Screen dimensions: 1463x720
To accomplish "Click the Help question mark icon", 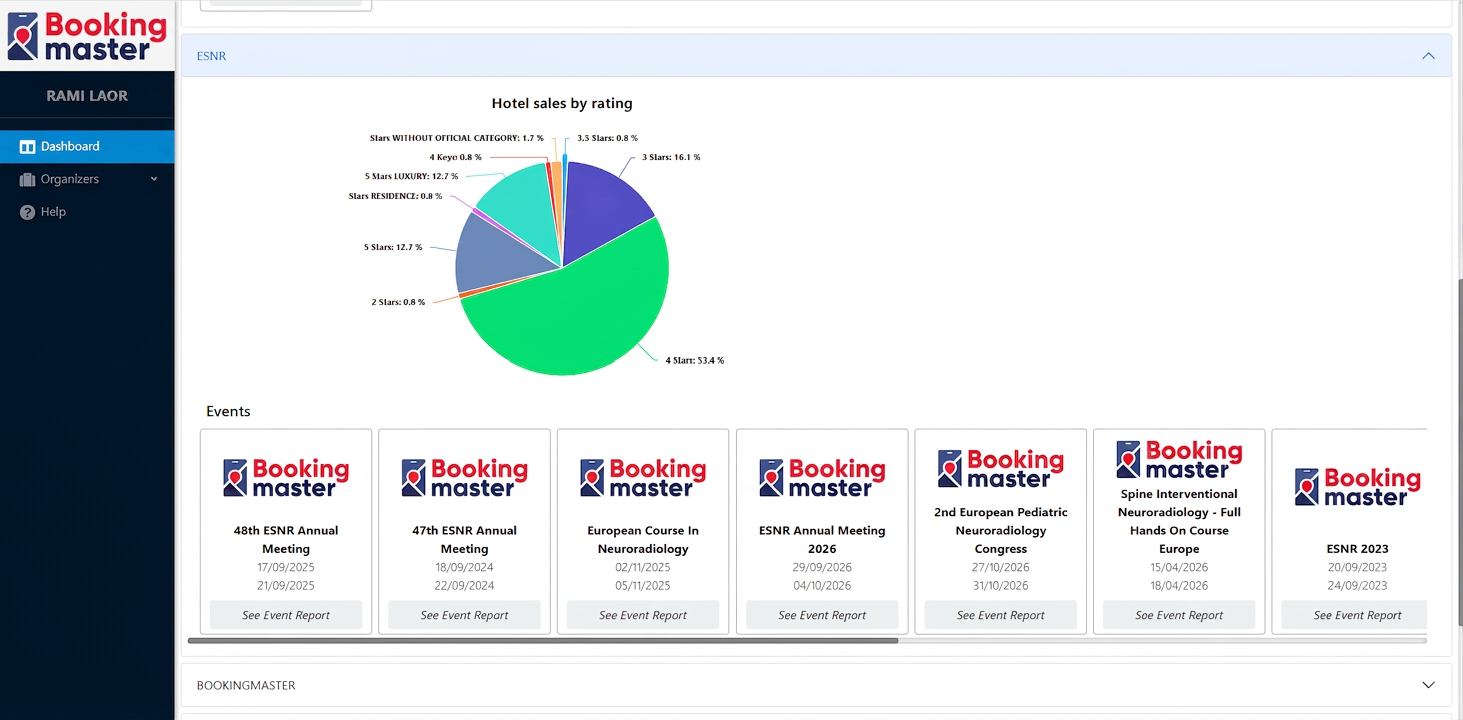I will click(x=28, y=212).
